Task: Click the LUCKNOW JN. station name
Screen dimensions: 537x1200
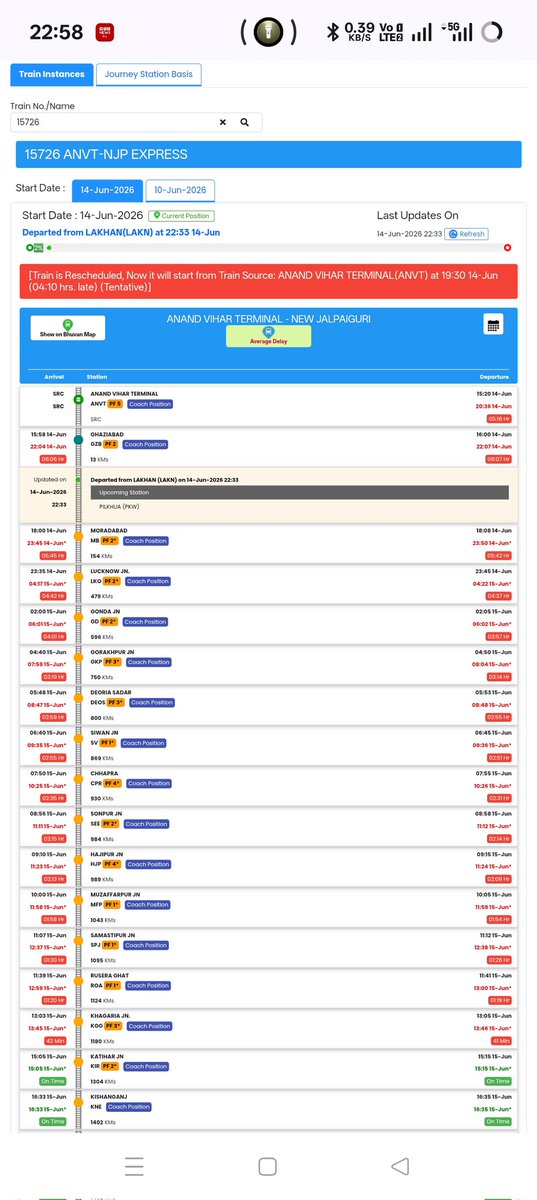Action: 110,571
